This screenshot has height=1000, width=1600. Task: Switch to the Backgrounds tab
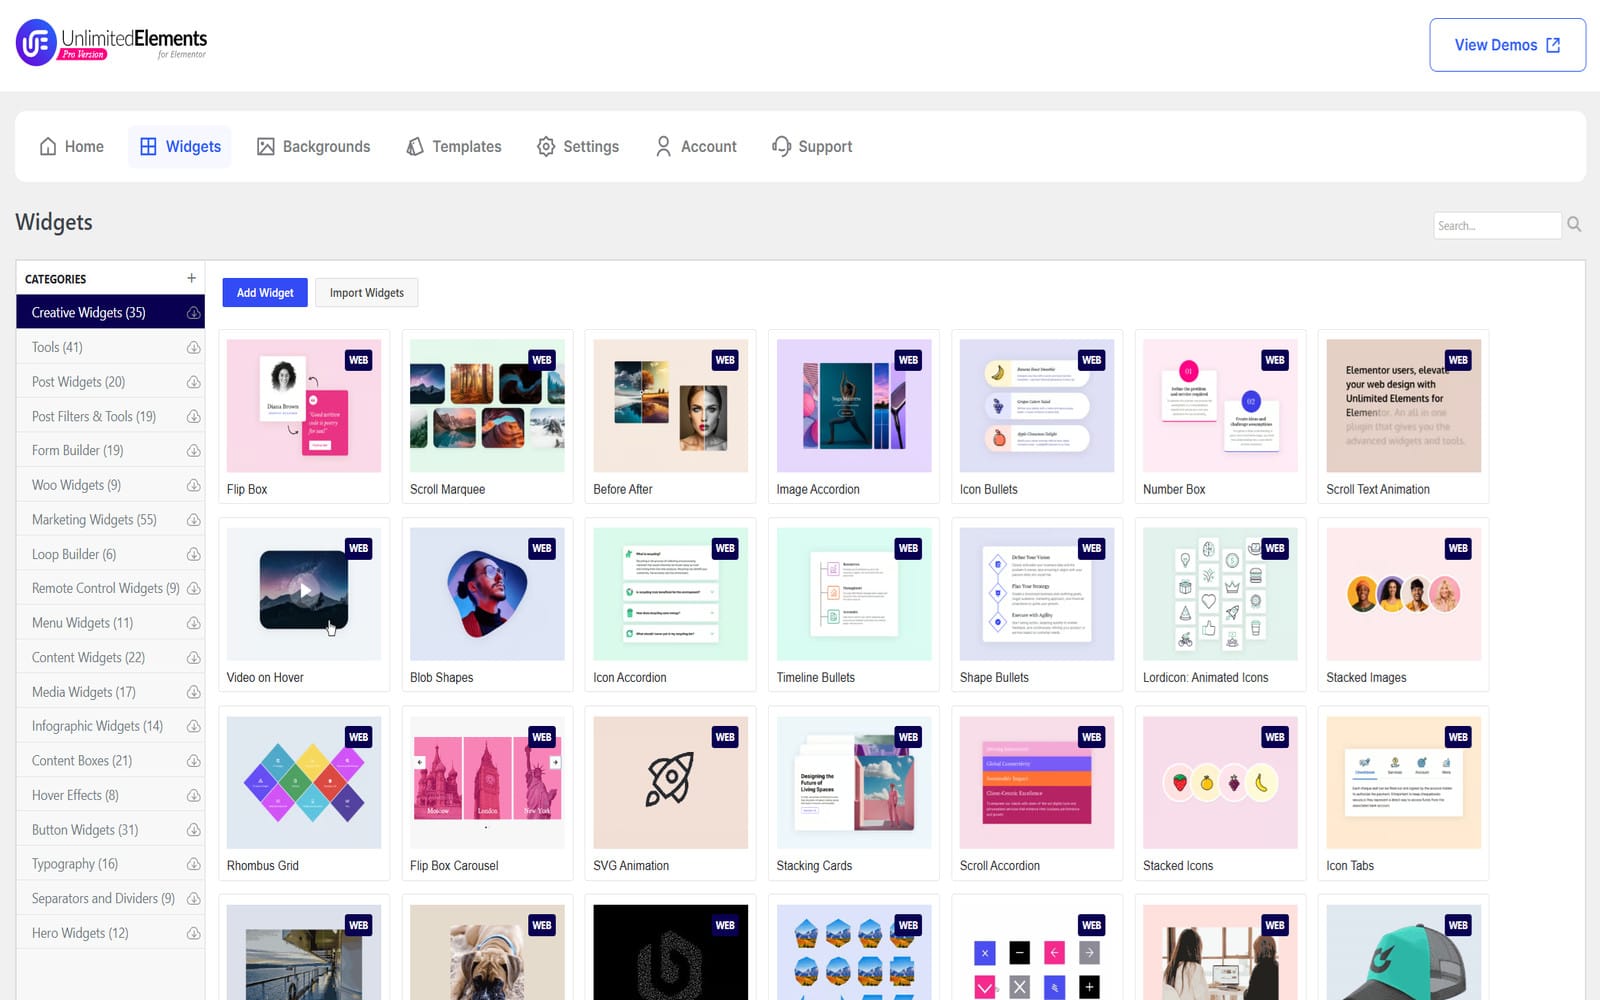pyautogui.click(x=313, y=146)
